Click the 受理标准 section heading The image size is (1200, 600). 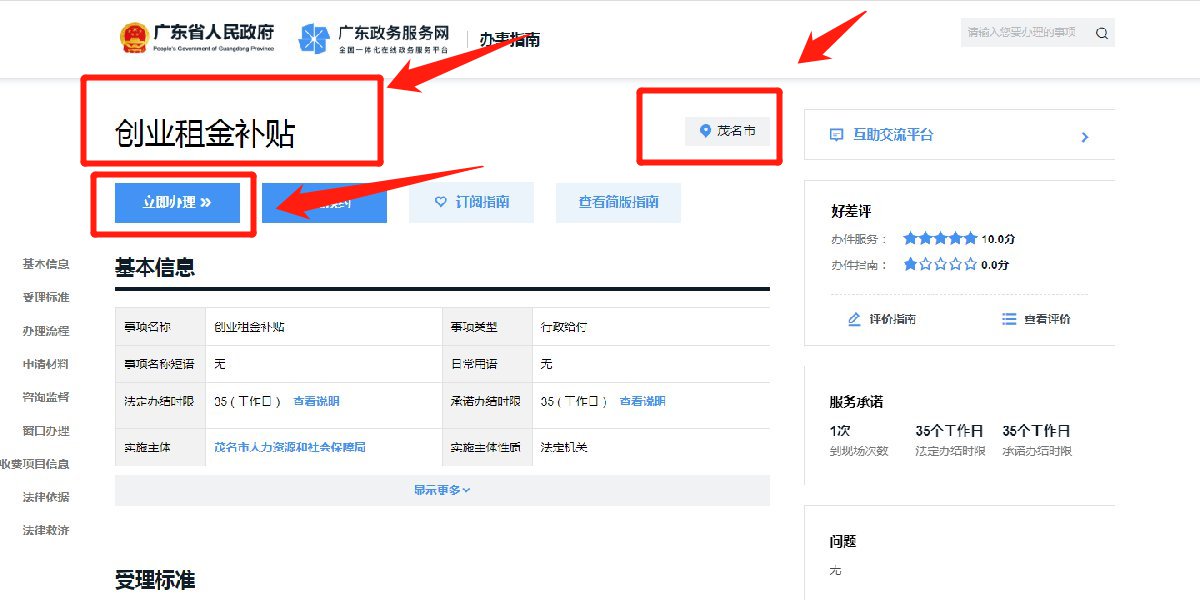(x=155, y=580)
